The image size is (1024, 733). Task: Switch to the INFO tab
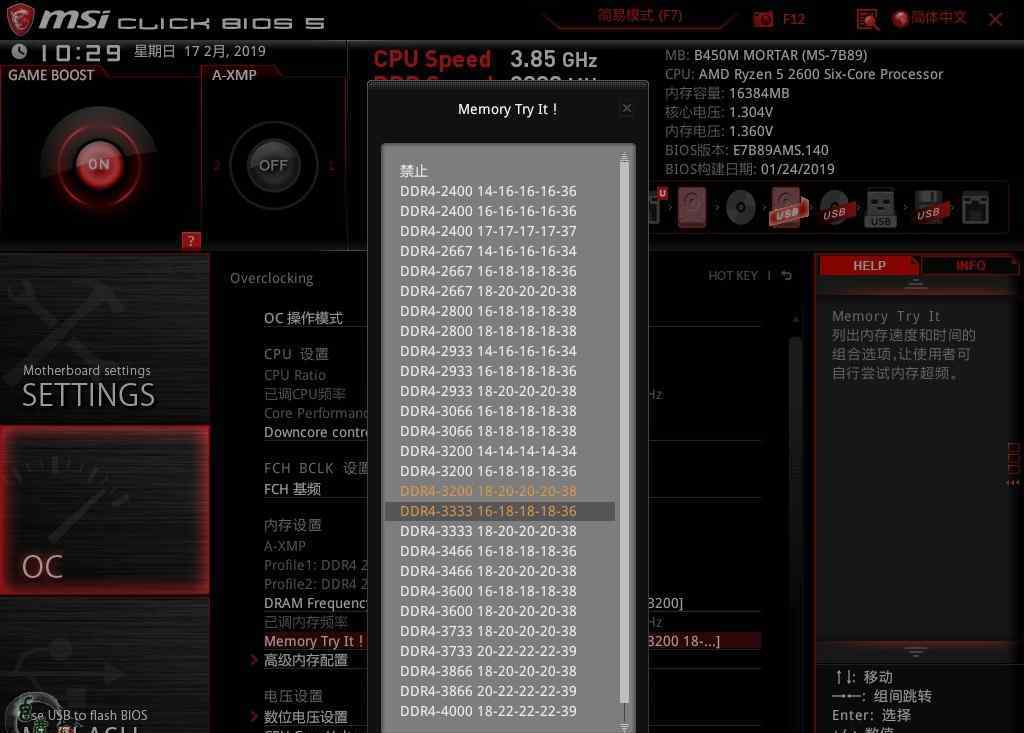(970, 265)
